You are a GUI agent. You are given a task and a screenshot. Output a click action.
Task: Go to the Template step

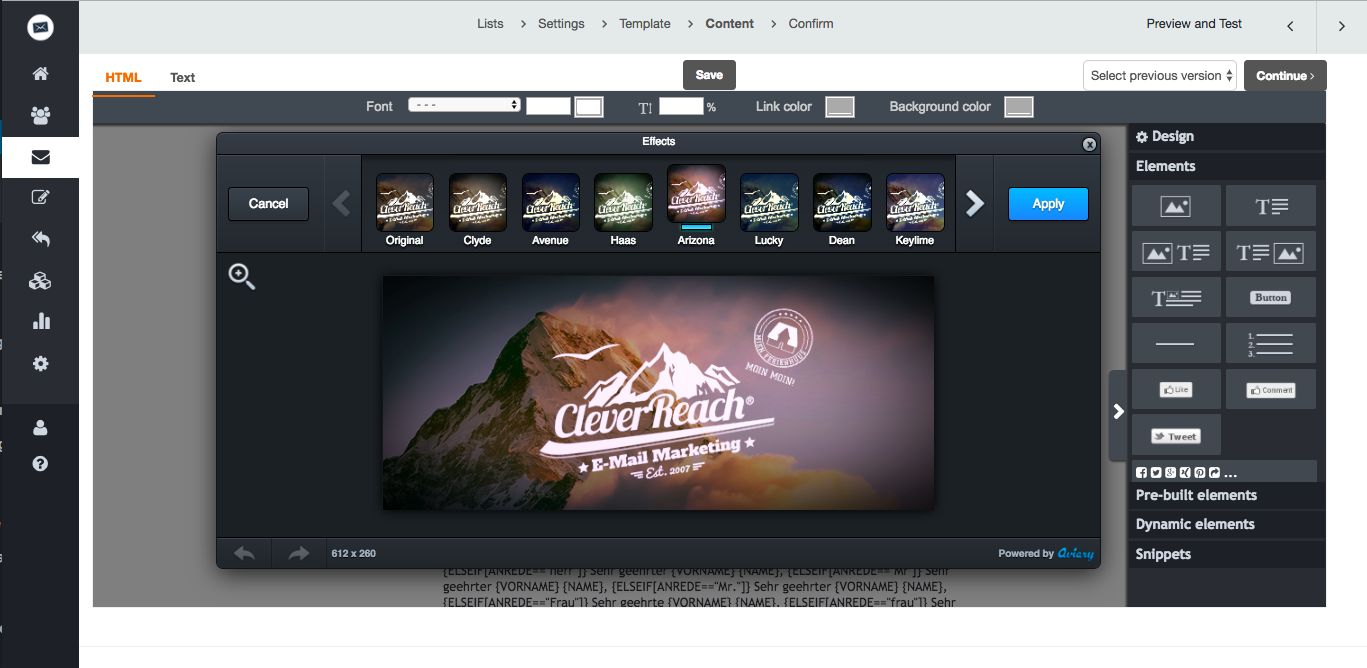(645, 24)
